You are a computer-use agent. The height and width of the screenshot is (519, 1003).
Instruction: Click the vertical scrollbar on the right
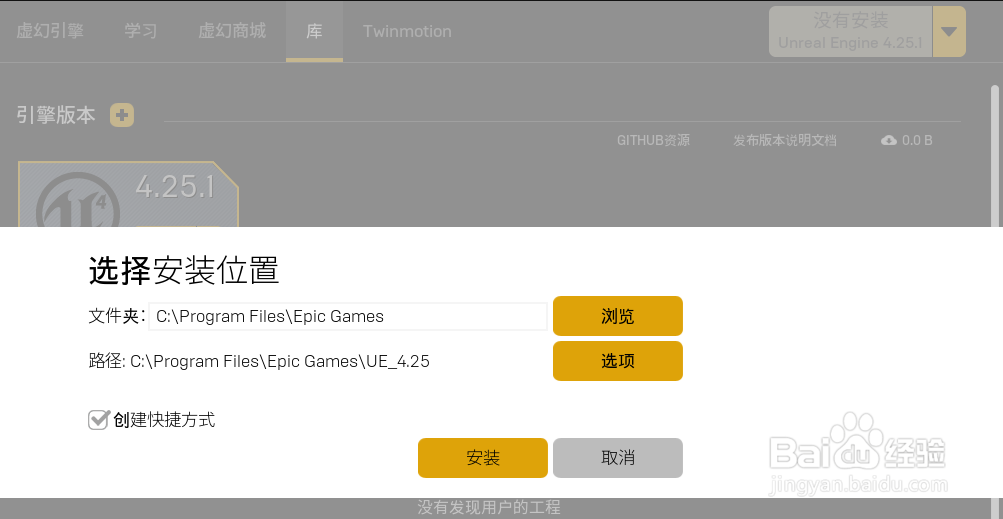[x=994, y=156]
